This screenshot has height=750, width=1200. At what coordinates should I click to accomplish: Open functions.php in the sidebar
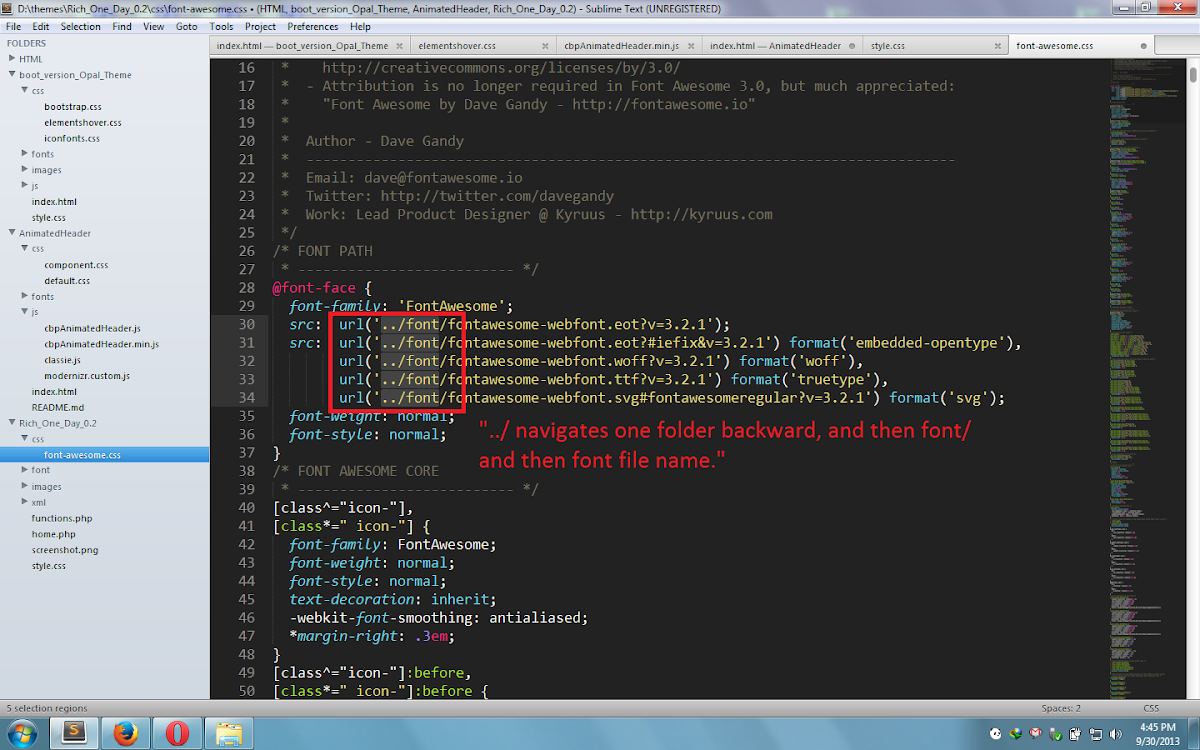point(62,518)
